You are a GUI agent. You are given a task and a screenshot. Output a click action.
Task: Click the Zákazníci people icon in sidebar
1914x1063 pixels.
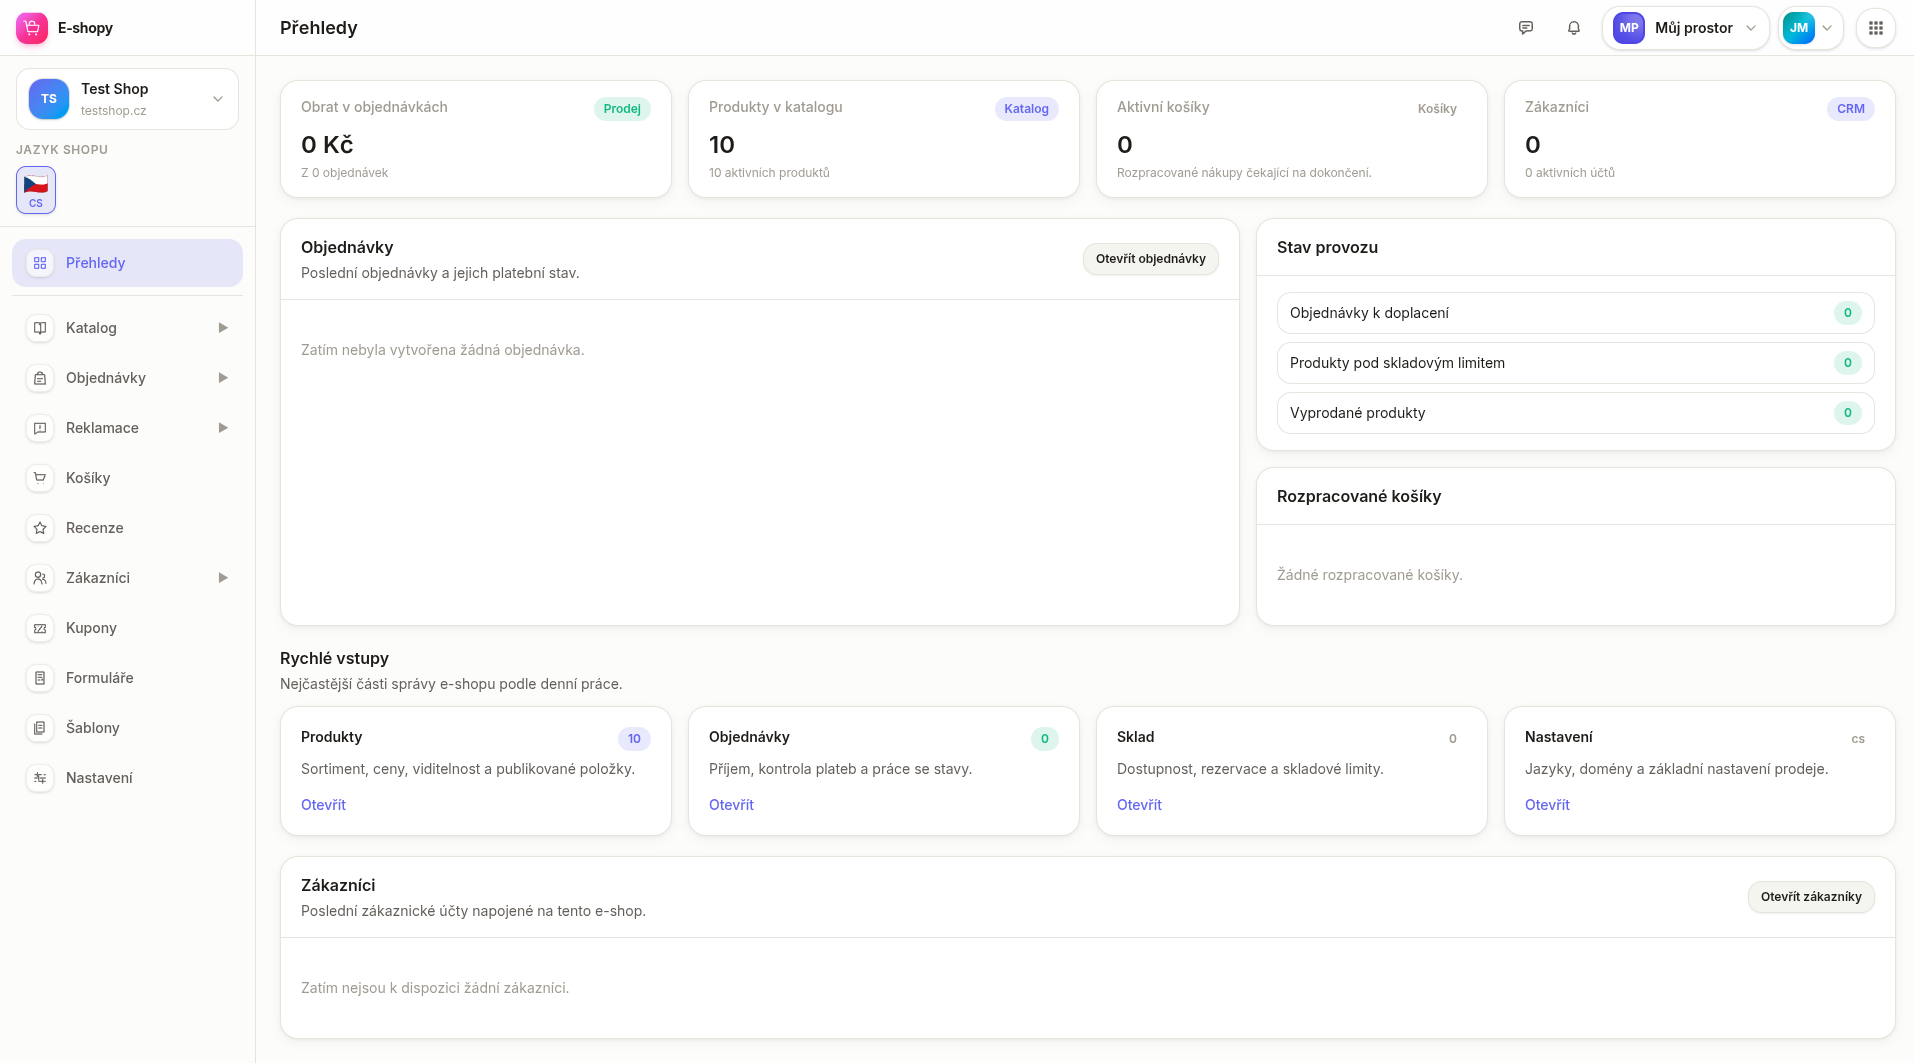(40, 578)
